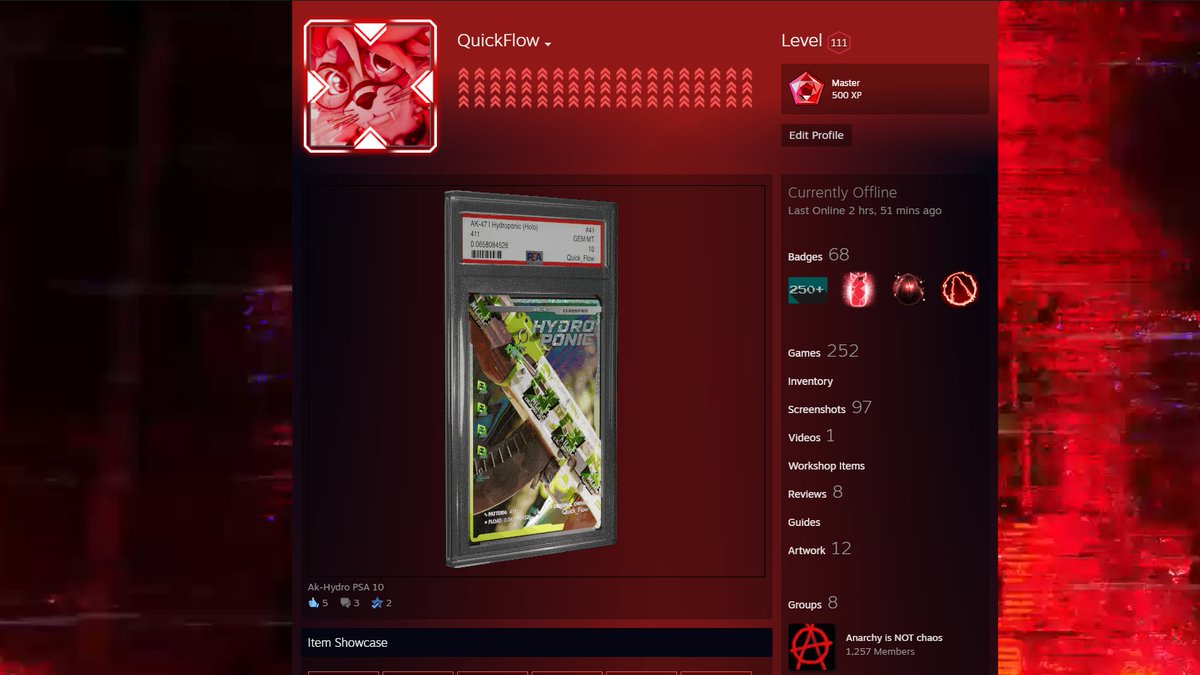
Task: Click the Currently Offline status text
Action: 842,192
